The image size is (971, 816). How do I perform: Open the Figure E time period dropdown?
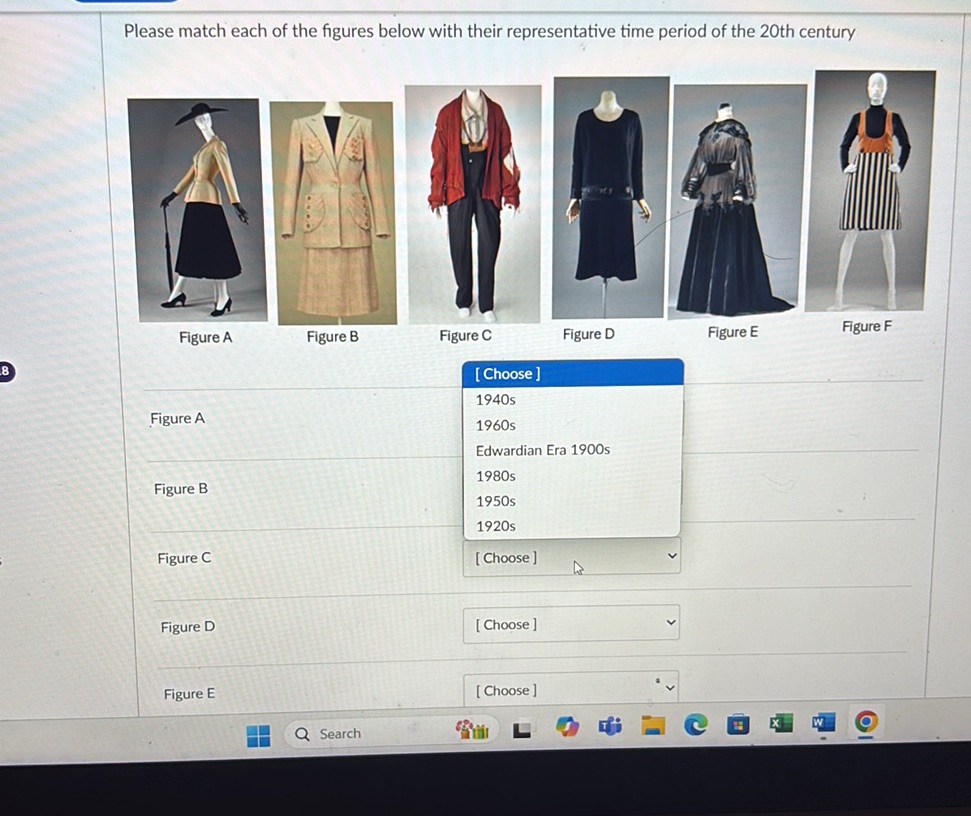tap(571, 690)
